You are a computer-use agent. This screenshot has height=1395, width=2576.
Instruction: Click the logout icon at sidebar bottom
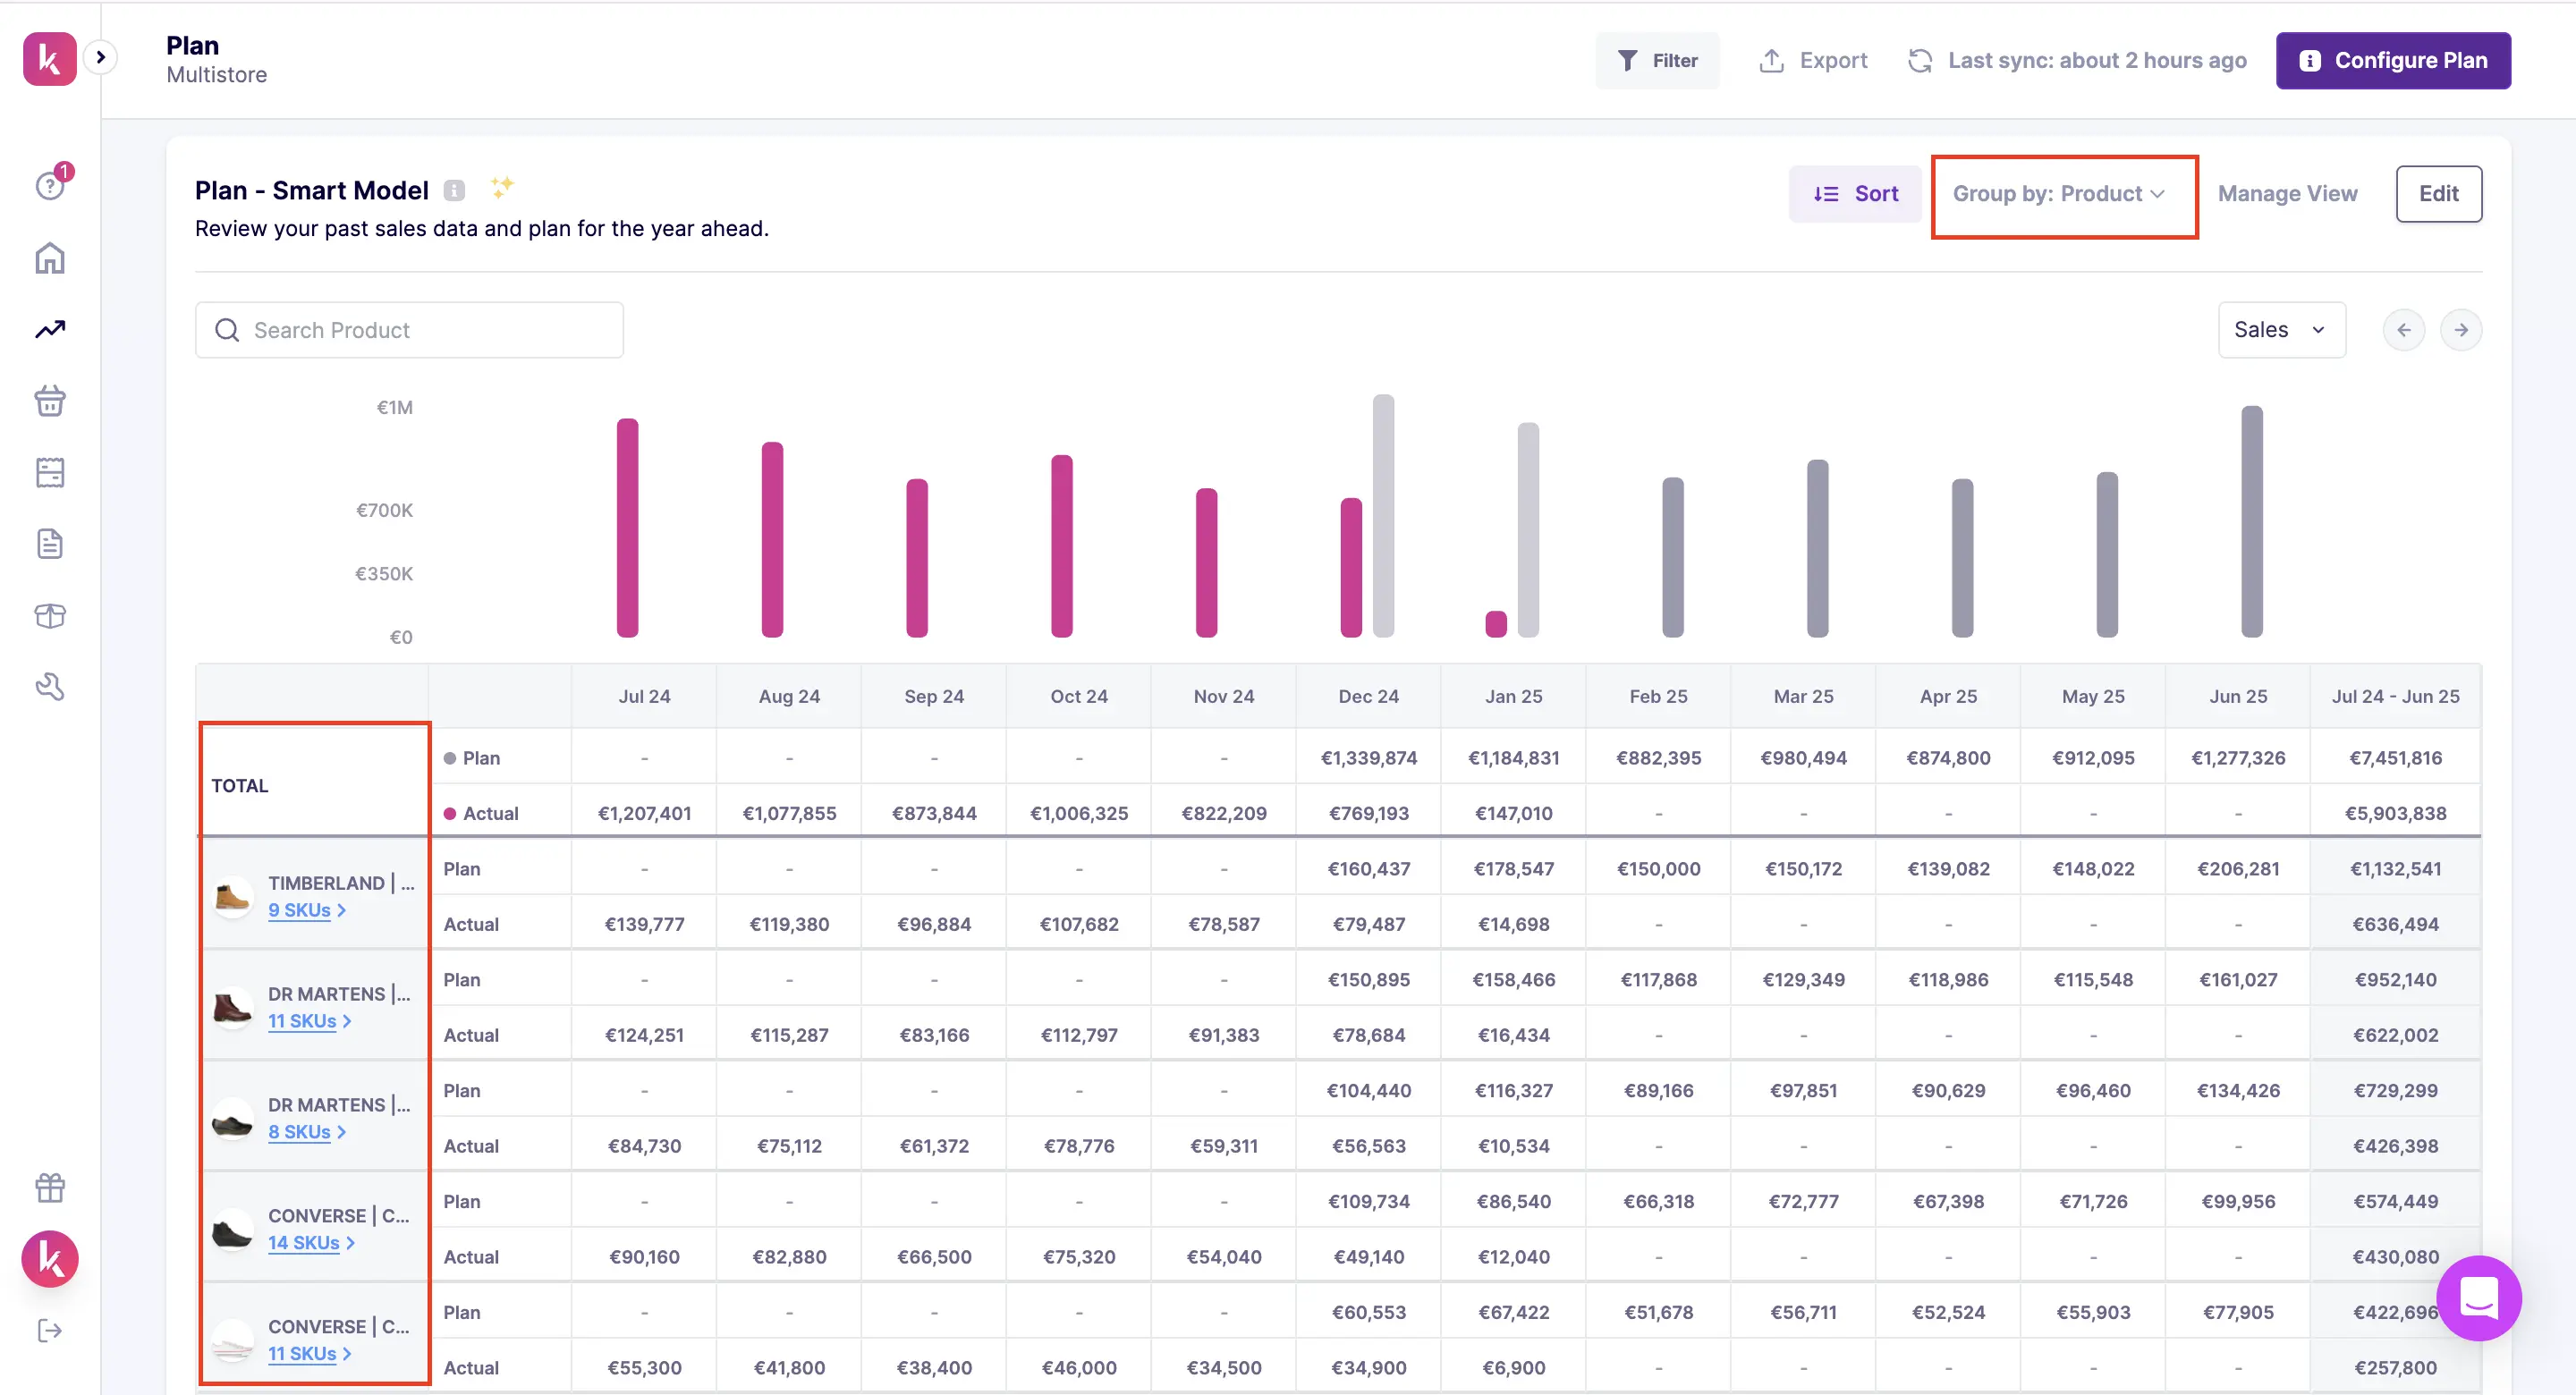(50, 1330)
